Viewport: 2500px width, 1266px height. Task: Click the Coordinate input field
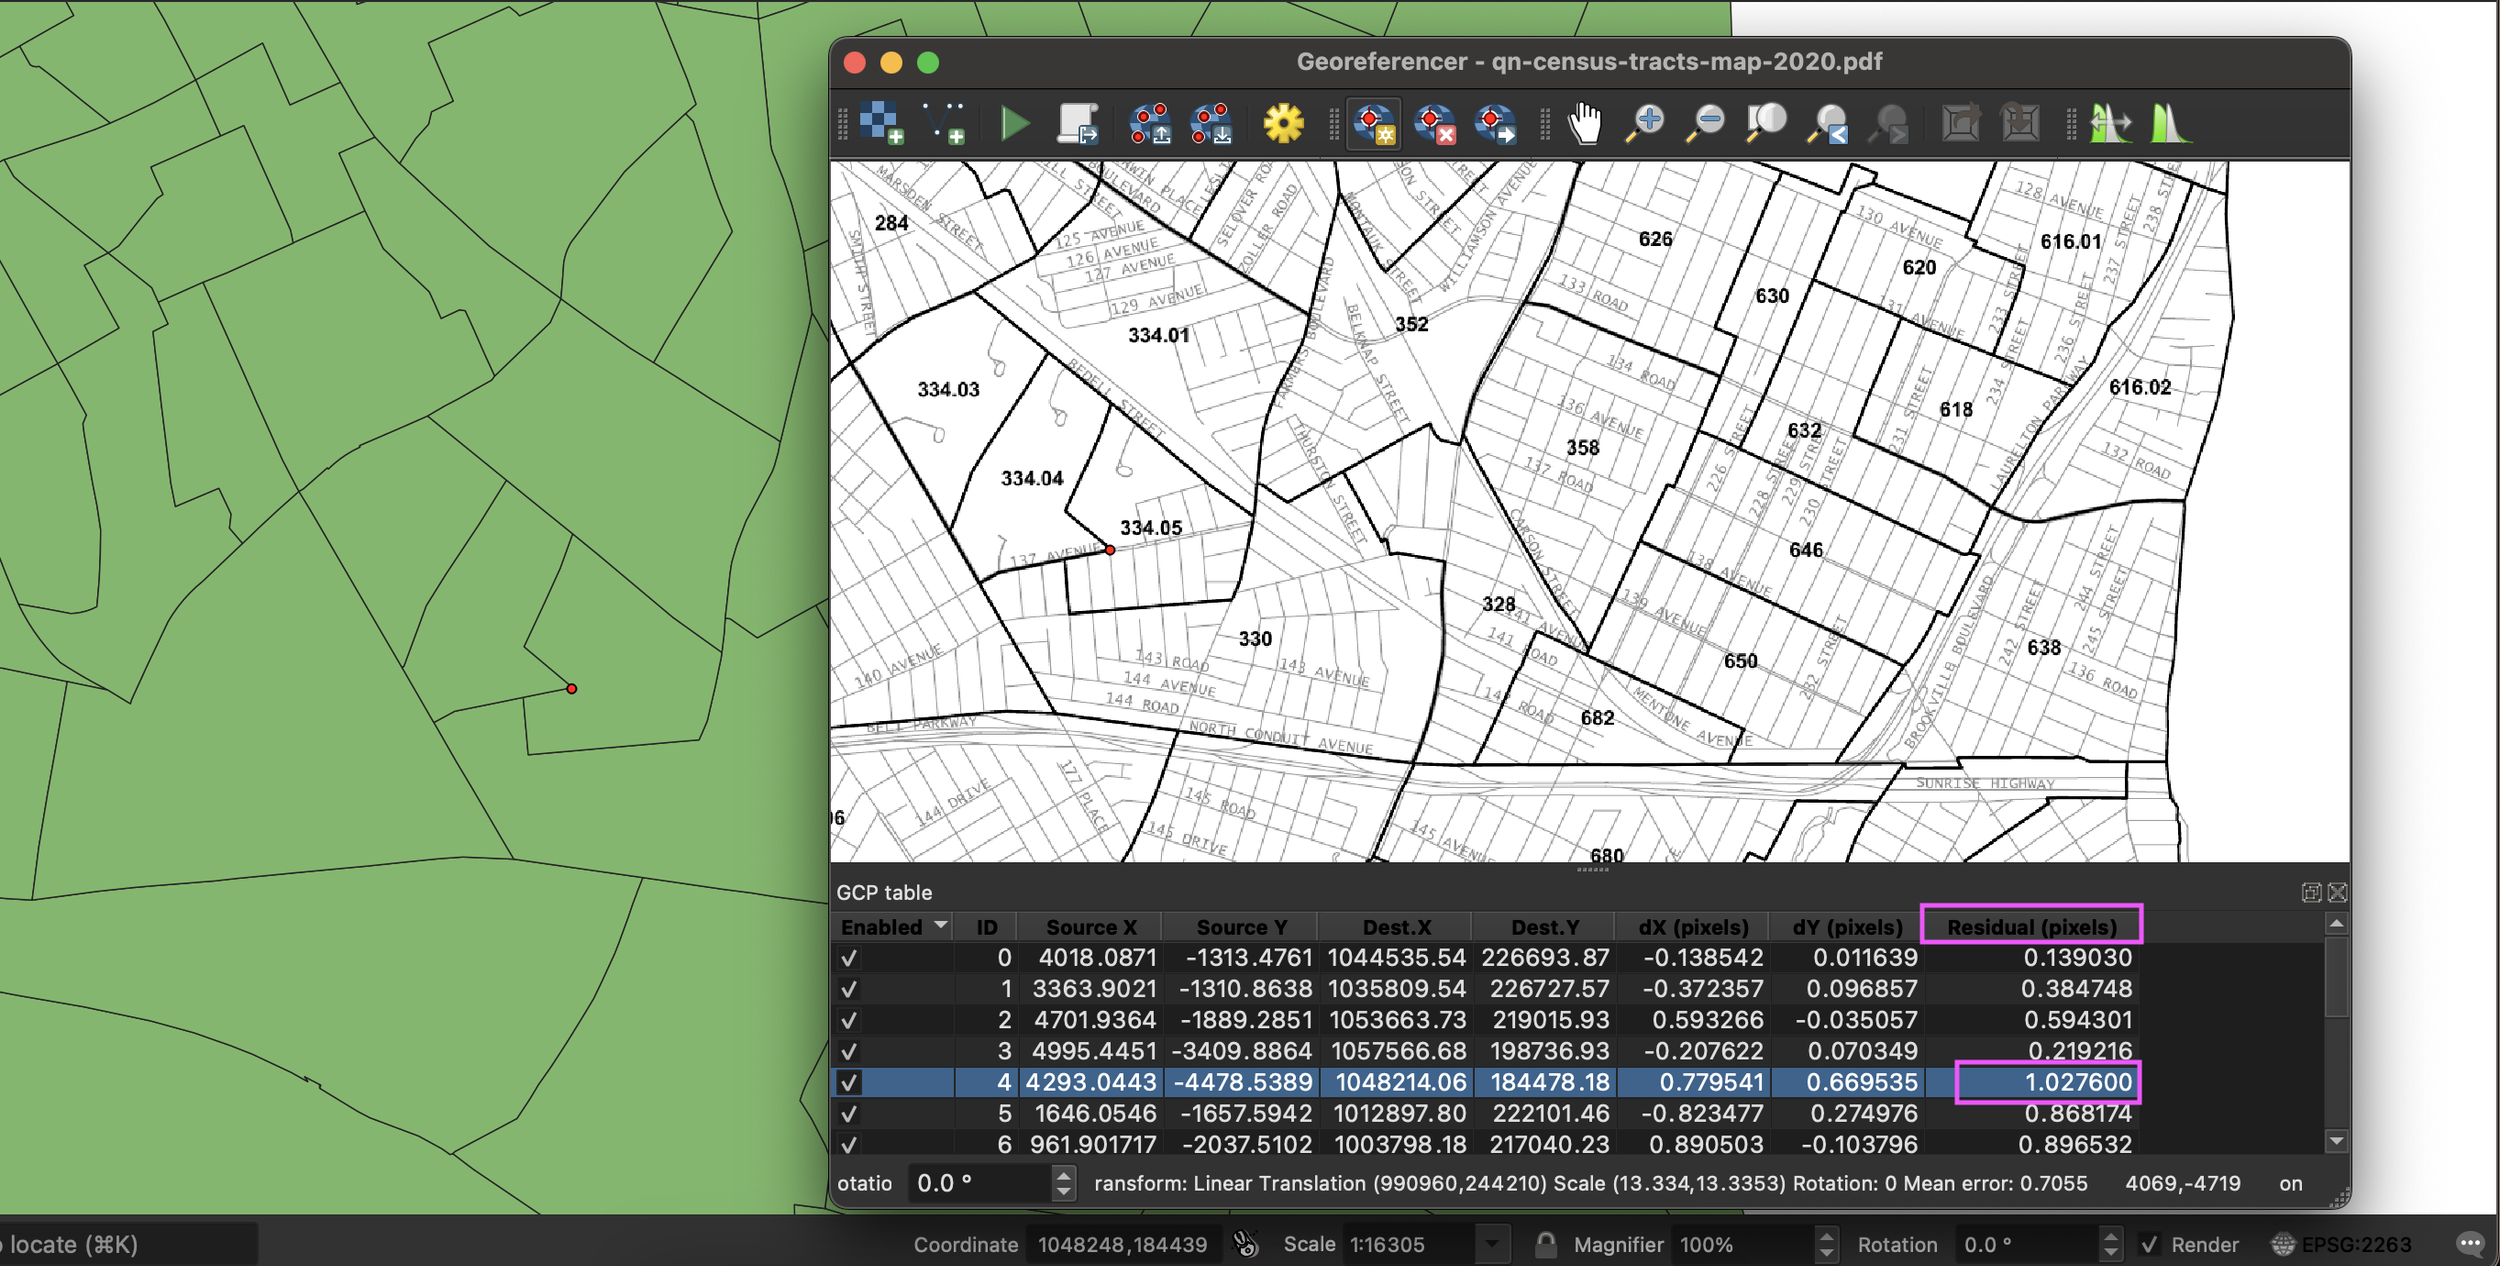(1122, 1245)
